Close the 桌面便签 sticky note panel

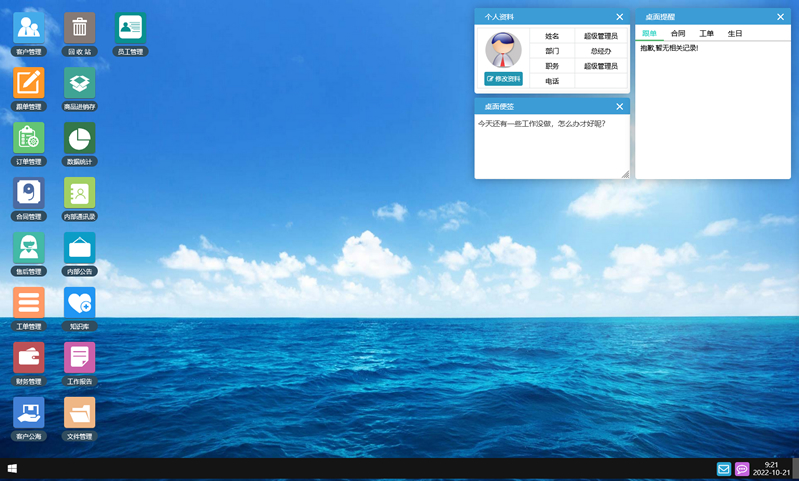(620, 107)
